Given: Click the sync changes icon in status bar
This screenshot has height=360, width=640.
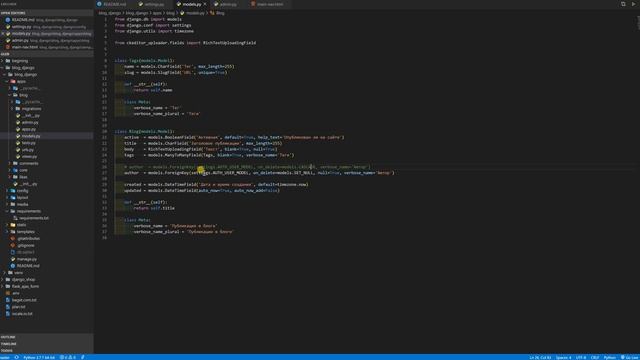Looking at the screenshot, I should click(16, 357).
